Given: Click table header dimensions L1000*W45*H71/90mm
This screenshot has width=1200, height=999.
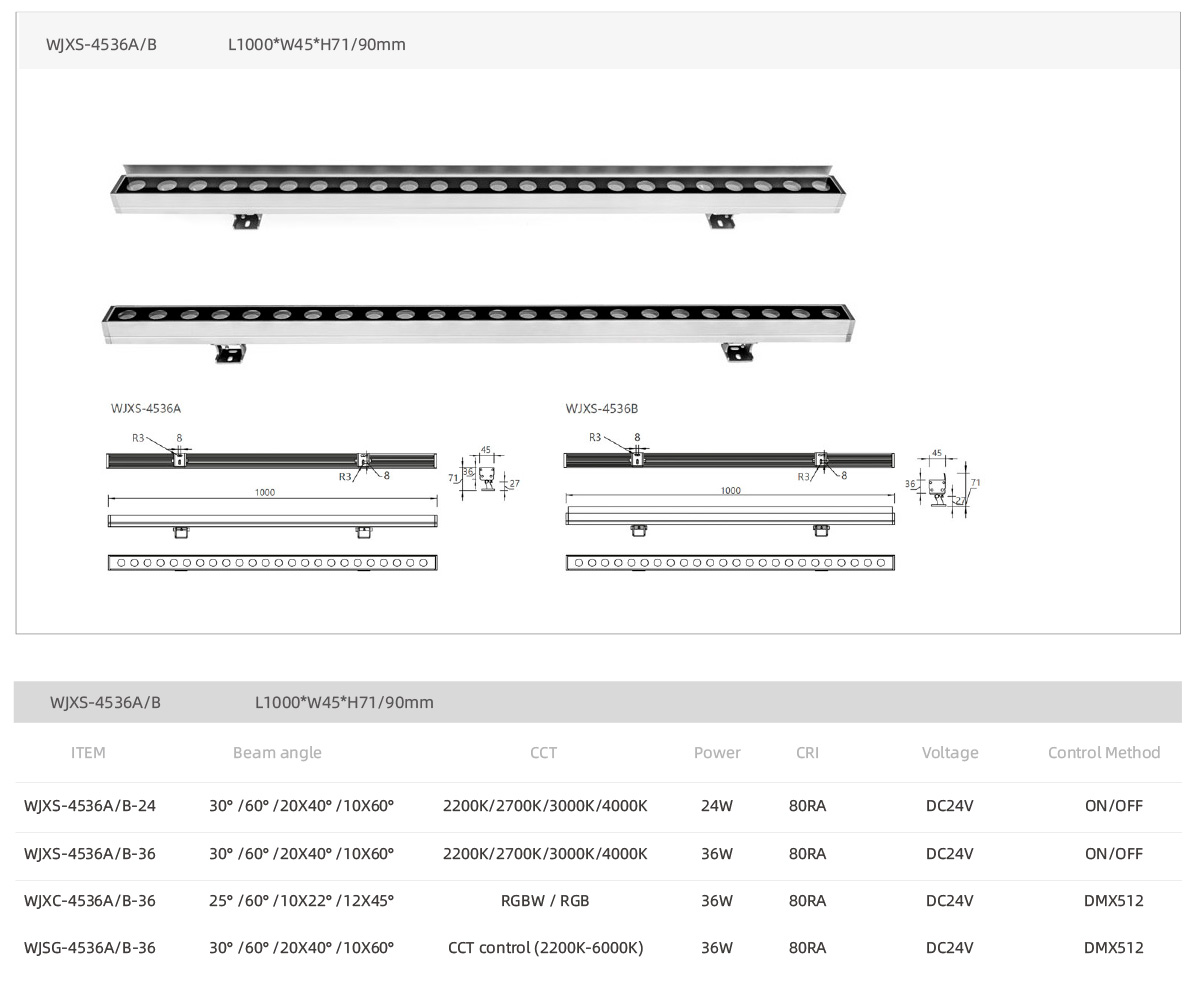Looking at the screenshot, I should tap(344, 702).
